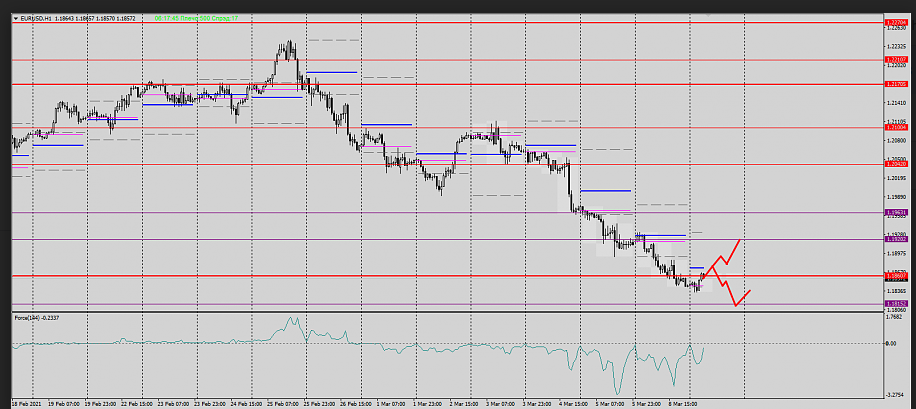
Task: Select the 1.20420 red price label
Action: pos(895,164)
